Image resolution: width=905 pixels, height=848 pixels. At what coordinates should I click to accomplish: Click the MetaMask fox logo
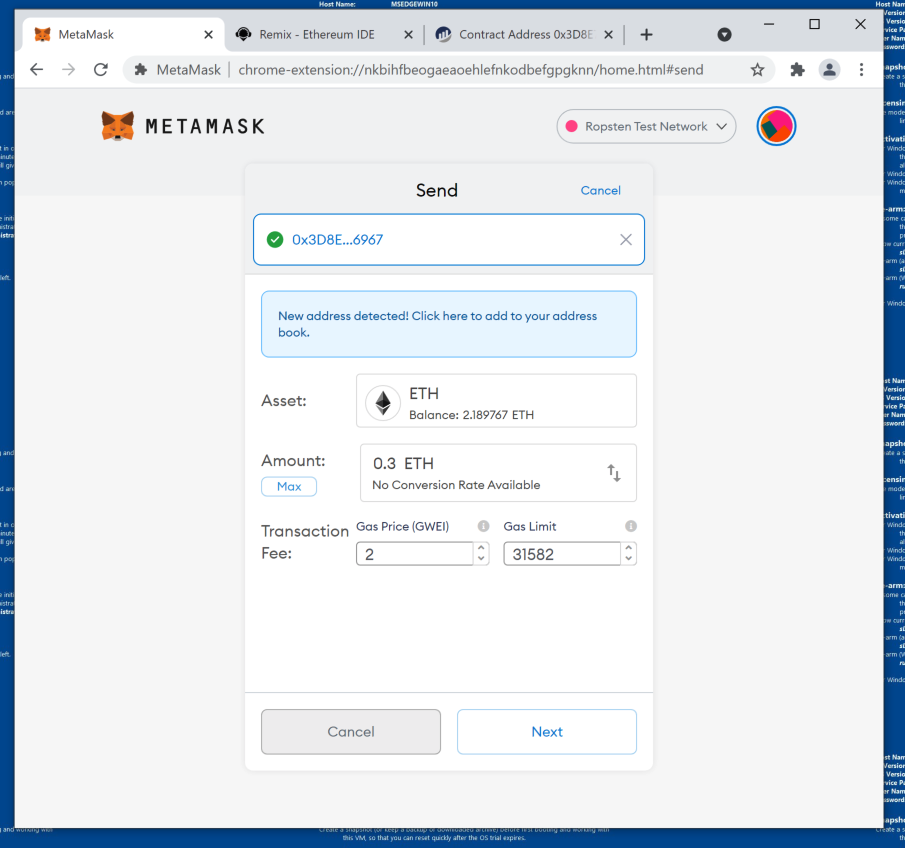[x=118, y=126]
